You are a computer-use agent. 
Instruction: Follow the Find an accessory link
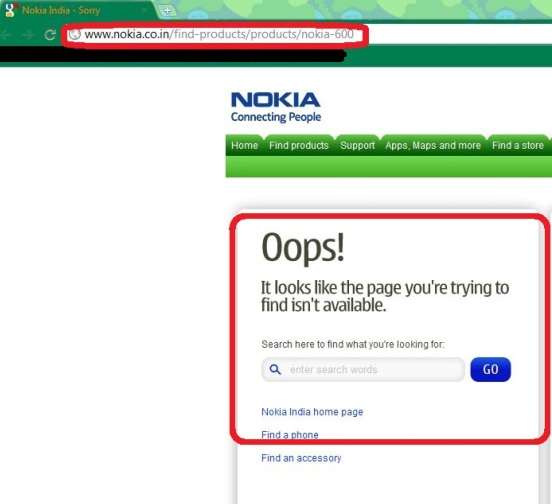point(301,458)
